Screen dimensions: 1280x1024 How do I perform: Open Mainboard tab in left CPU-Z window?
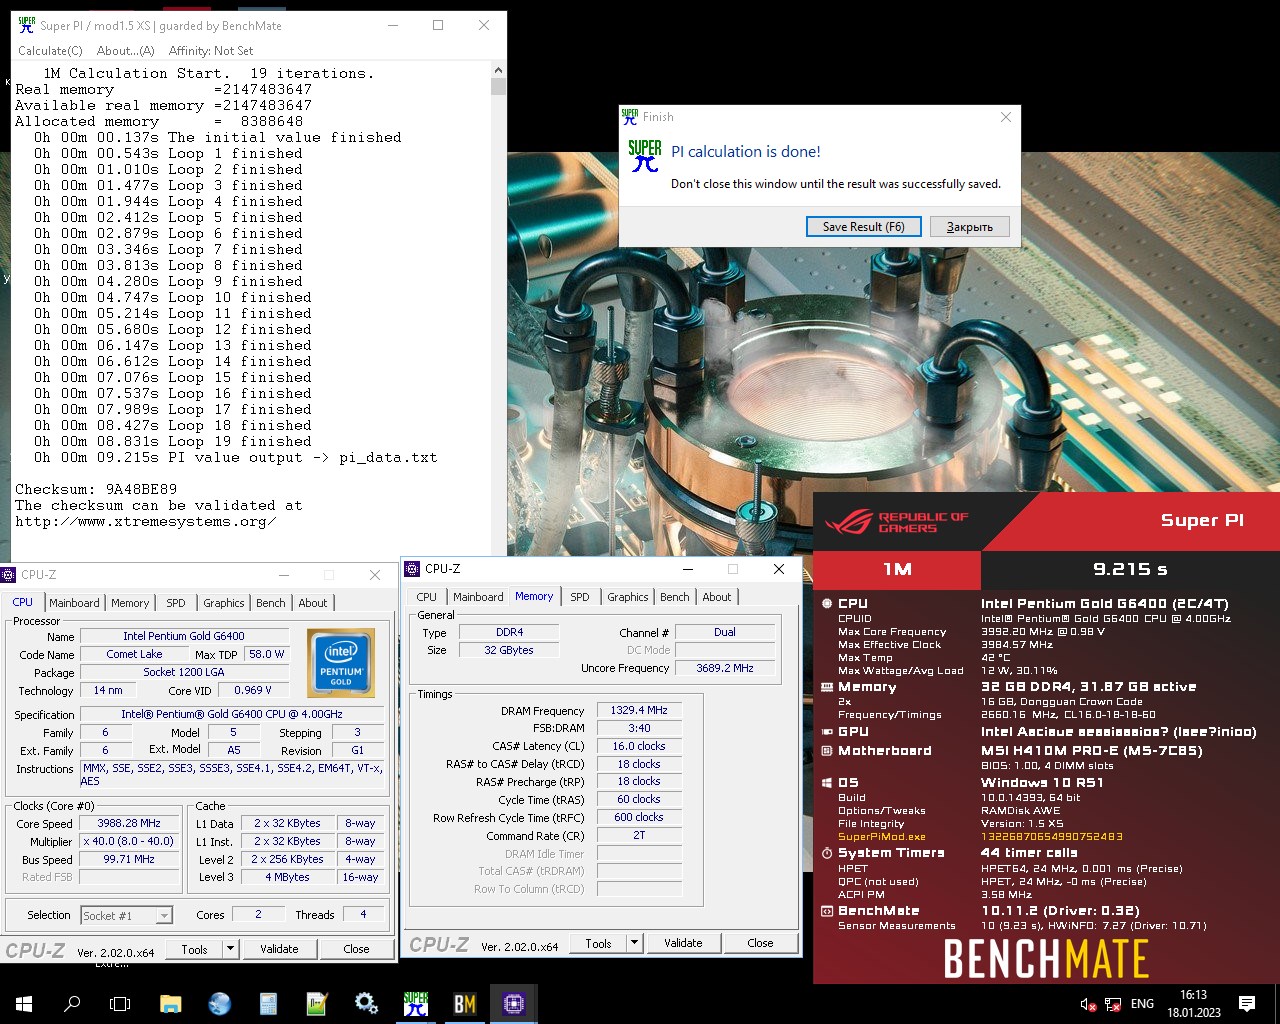pos(74,603)
